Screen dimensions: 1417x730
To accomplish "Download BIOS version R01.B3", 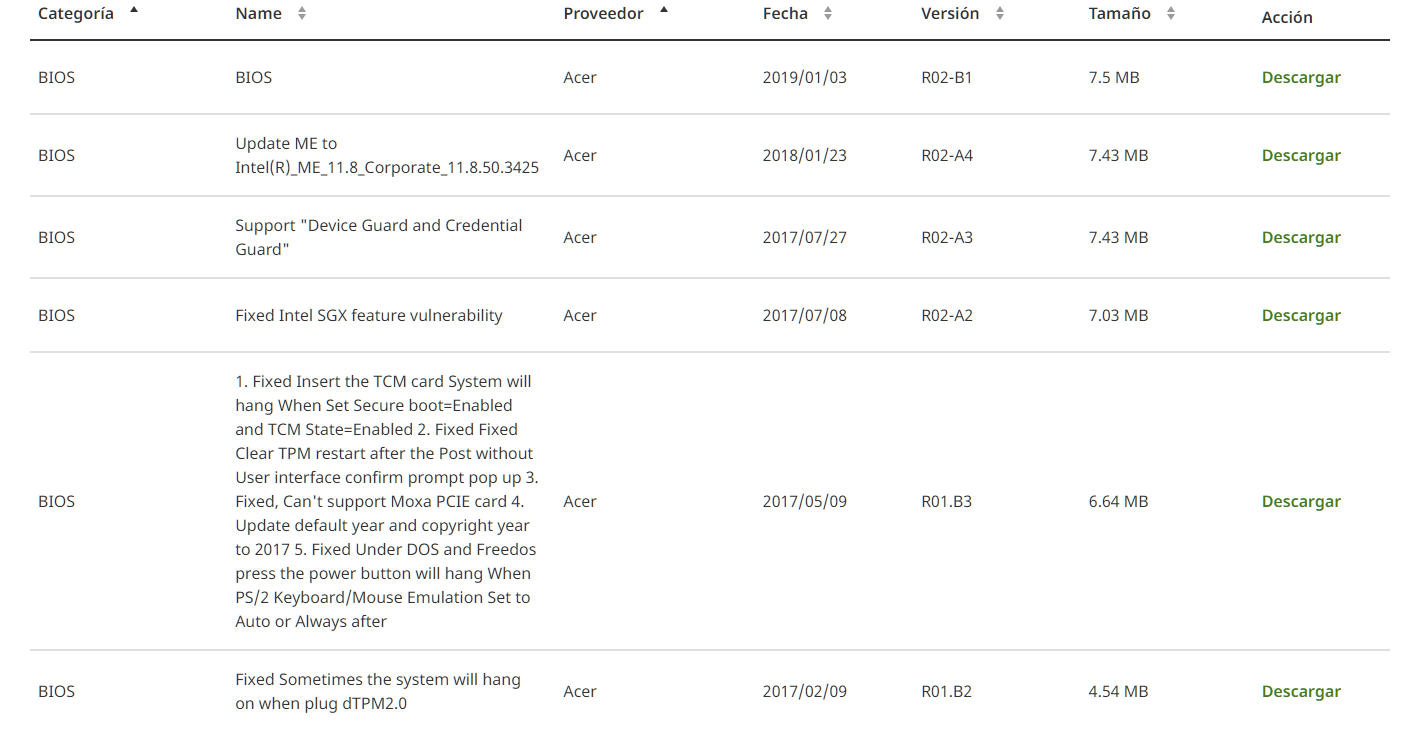I will tap(1301, 502).
